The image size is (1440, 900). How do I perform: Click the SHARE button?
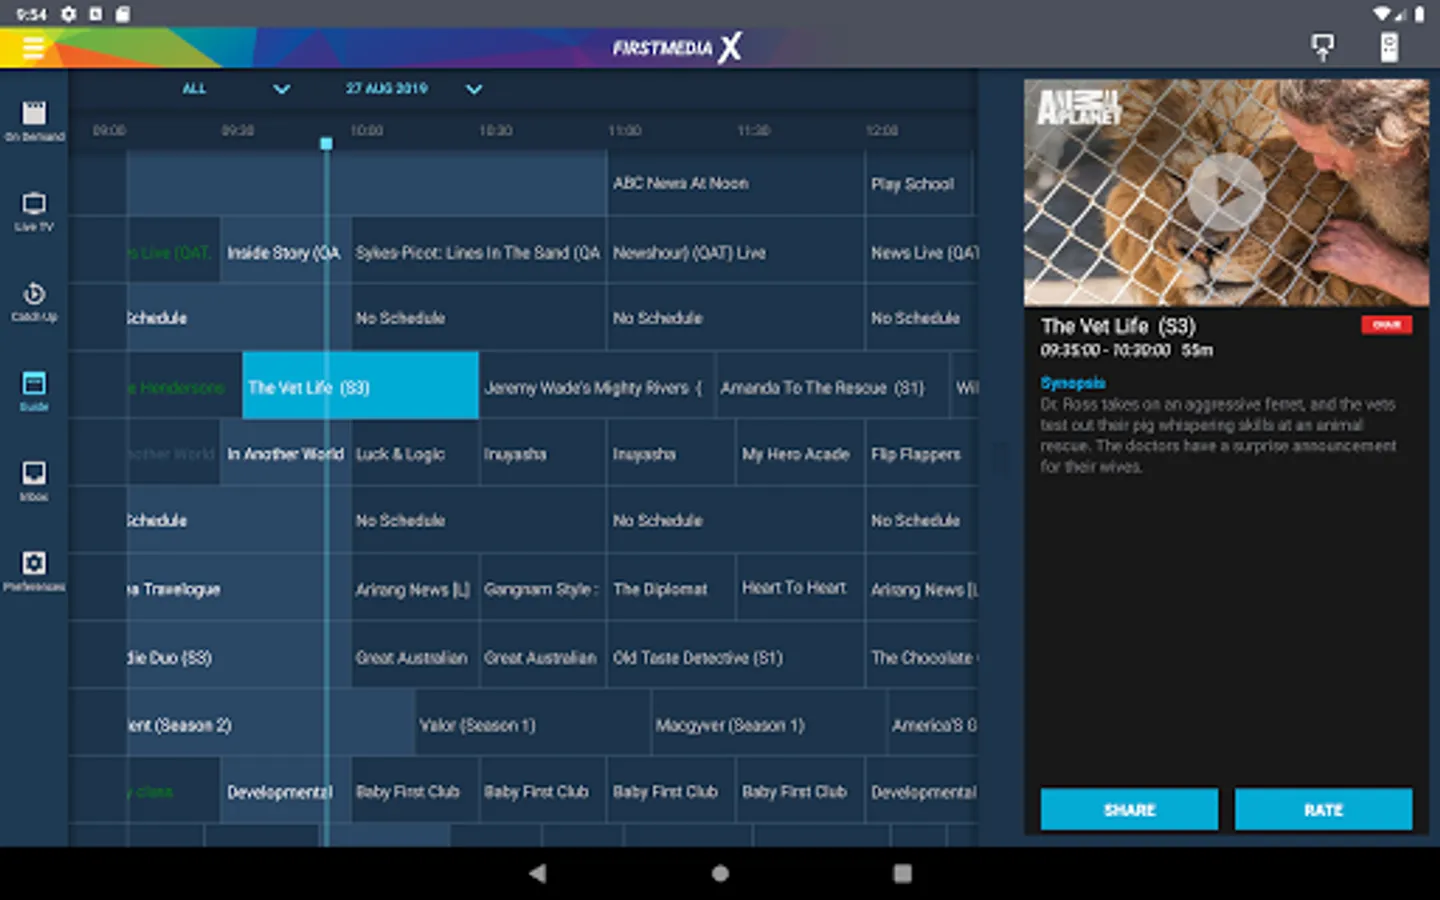click(1129, 809)
